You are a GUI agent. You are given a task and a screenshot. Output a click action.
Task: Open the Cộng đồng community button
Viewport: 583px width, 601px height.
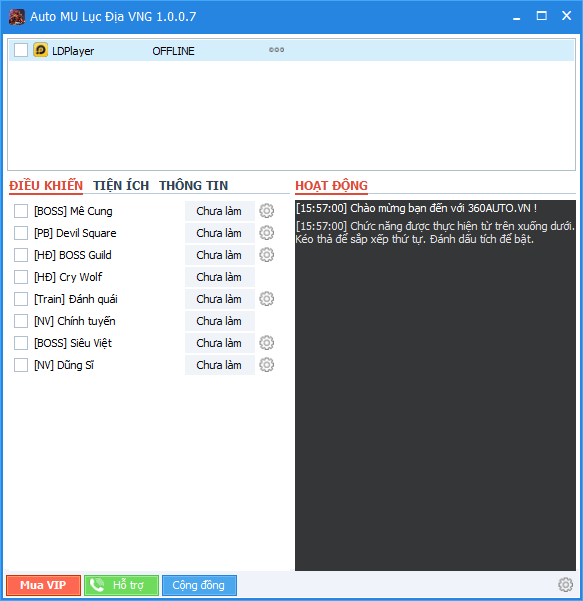point(199,585)
